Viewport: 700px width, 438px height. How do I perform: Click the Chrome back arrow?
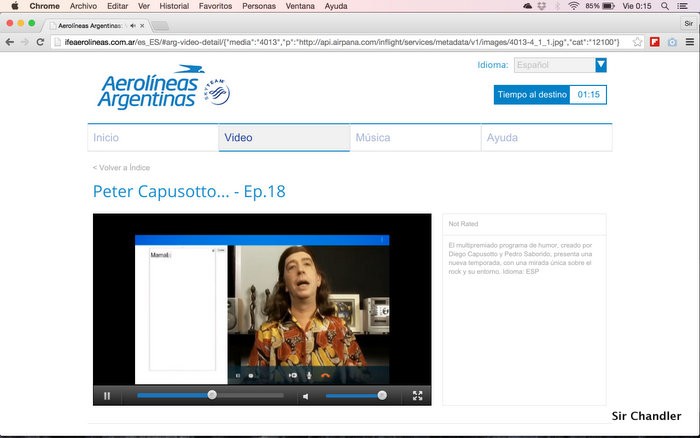9,42
